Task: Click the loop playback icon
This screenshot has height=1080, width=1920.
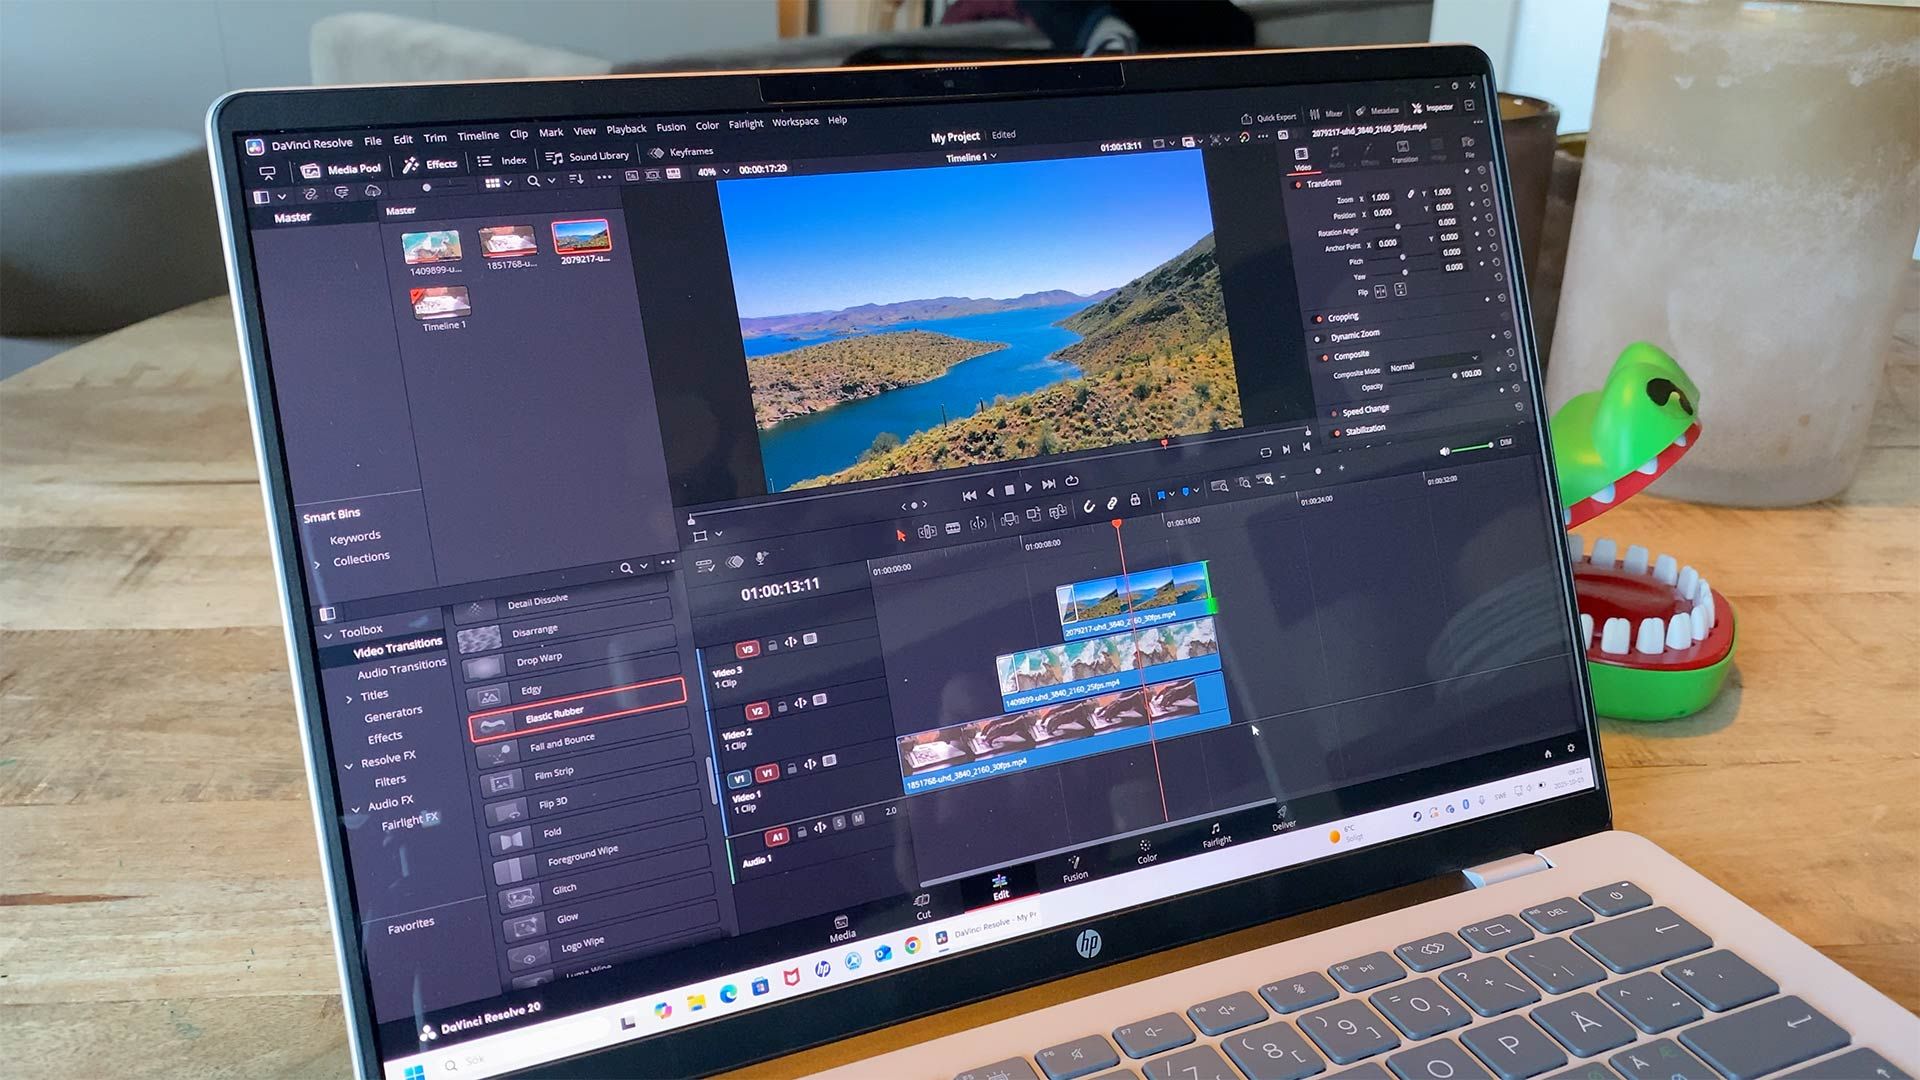Action: click(1071, 481)
